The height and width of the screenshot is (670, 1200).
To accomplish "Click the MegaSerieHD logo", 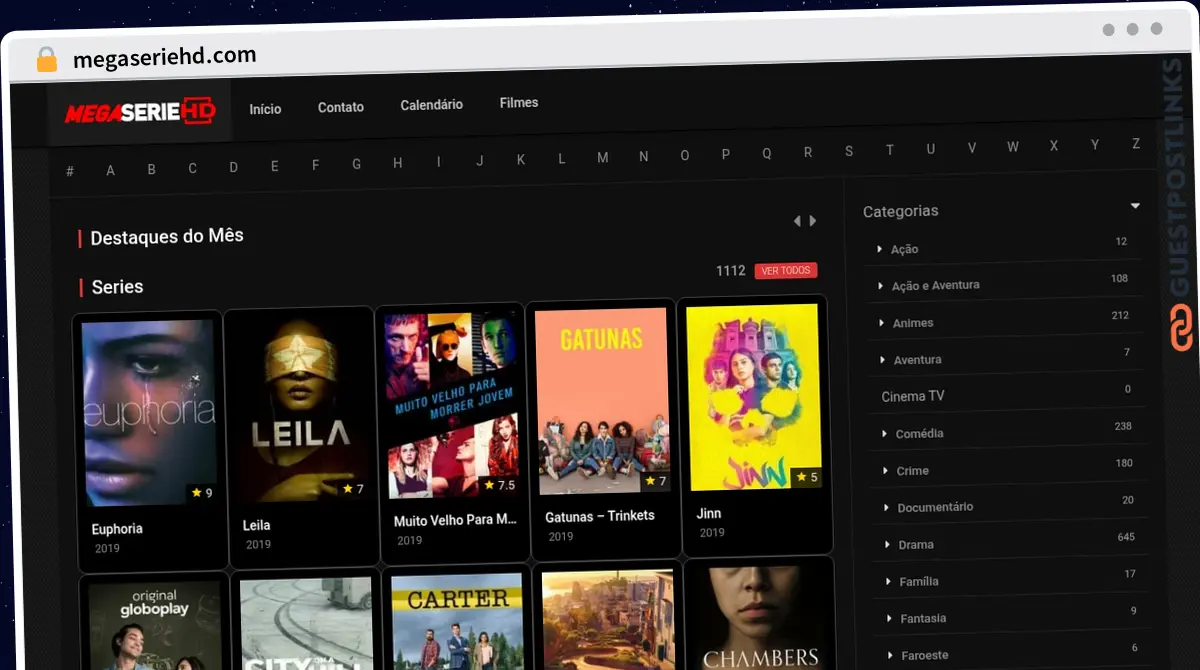I will (139, 113).
